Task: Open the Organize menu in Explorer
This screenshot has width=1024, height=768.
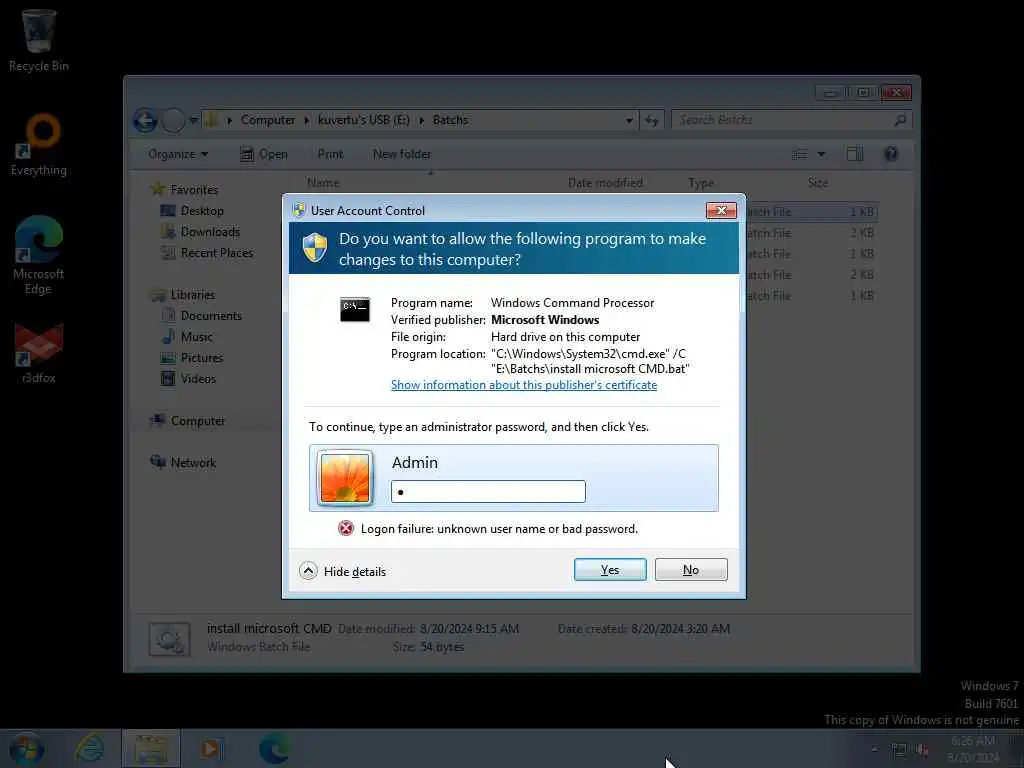Action: [x=178, y=154]
